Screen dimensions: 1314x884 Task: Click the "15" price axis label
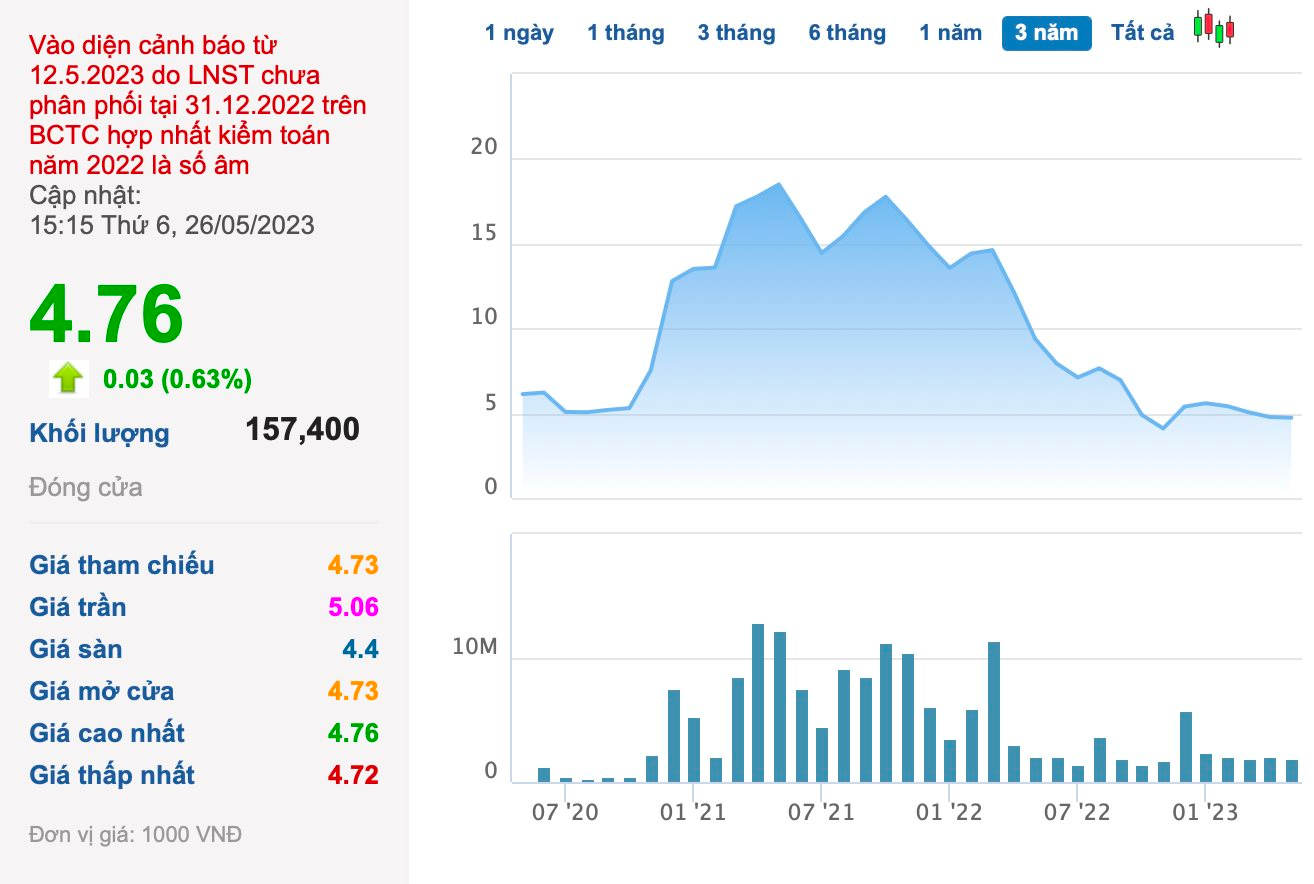point(484,232)
